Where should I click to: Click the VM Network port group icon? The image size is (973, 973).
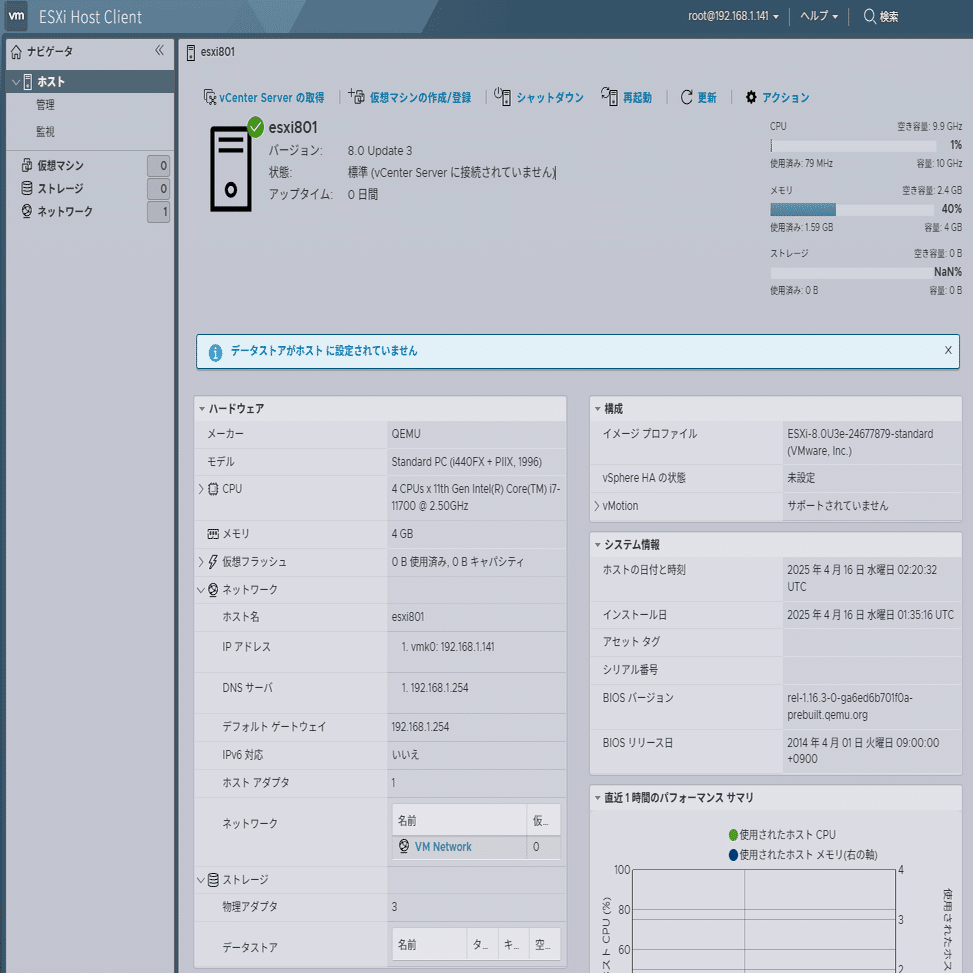(x=404, y=846)
